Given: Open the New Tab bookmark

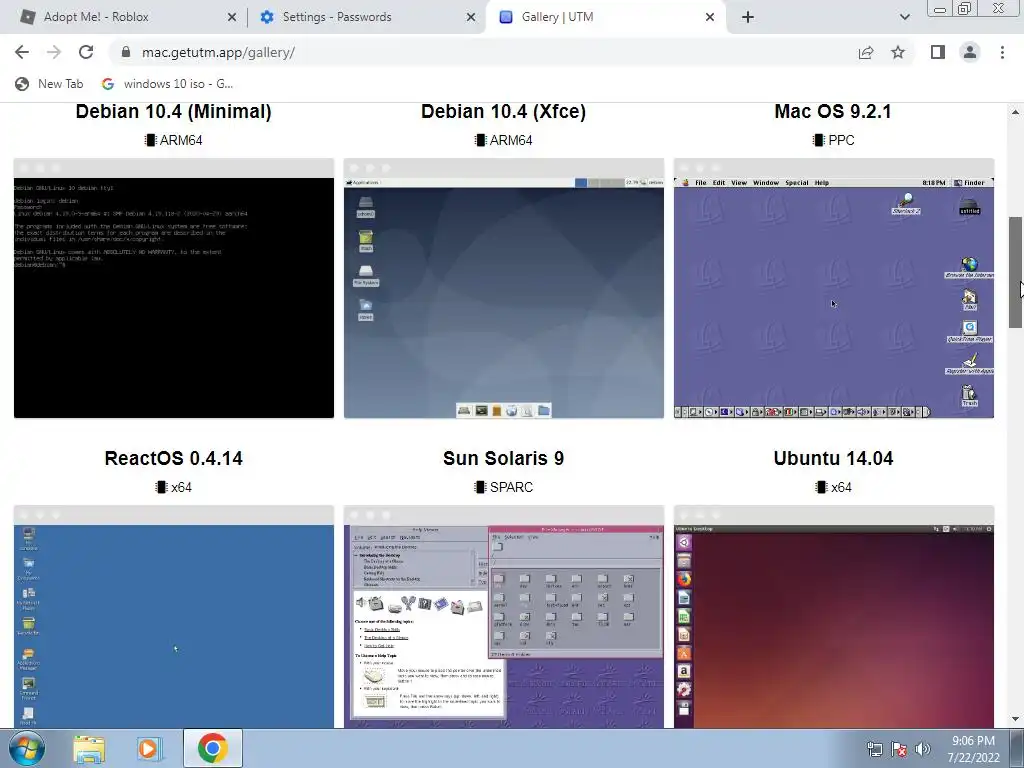Looking at the screenshot, I should 50,84.
